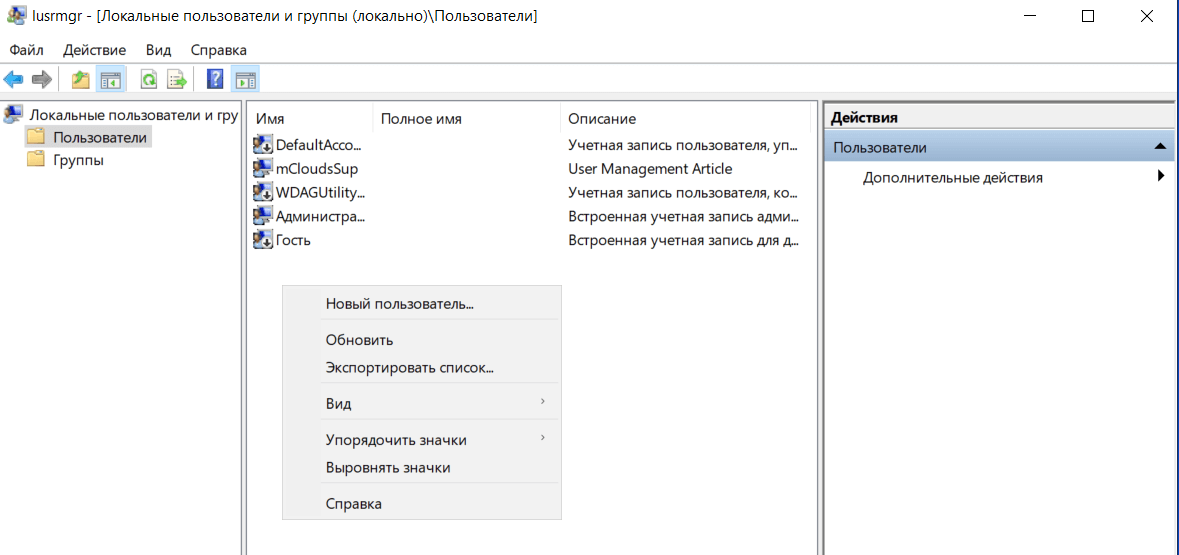Screen dimensions: 1179x555
Task: Select the Гость user account
Action: [x=293, y=240]
